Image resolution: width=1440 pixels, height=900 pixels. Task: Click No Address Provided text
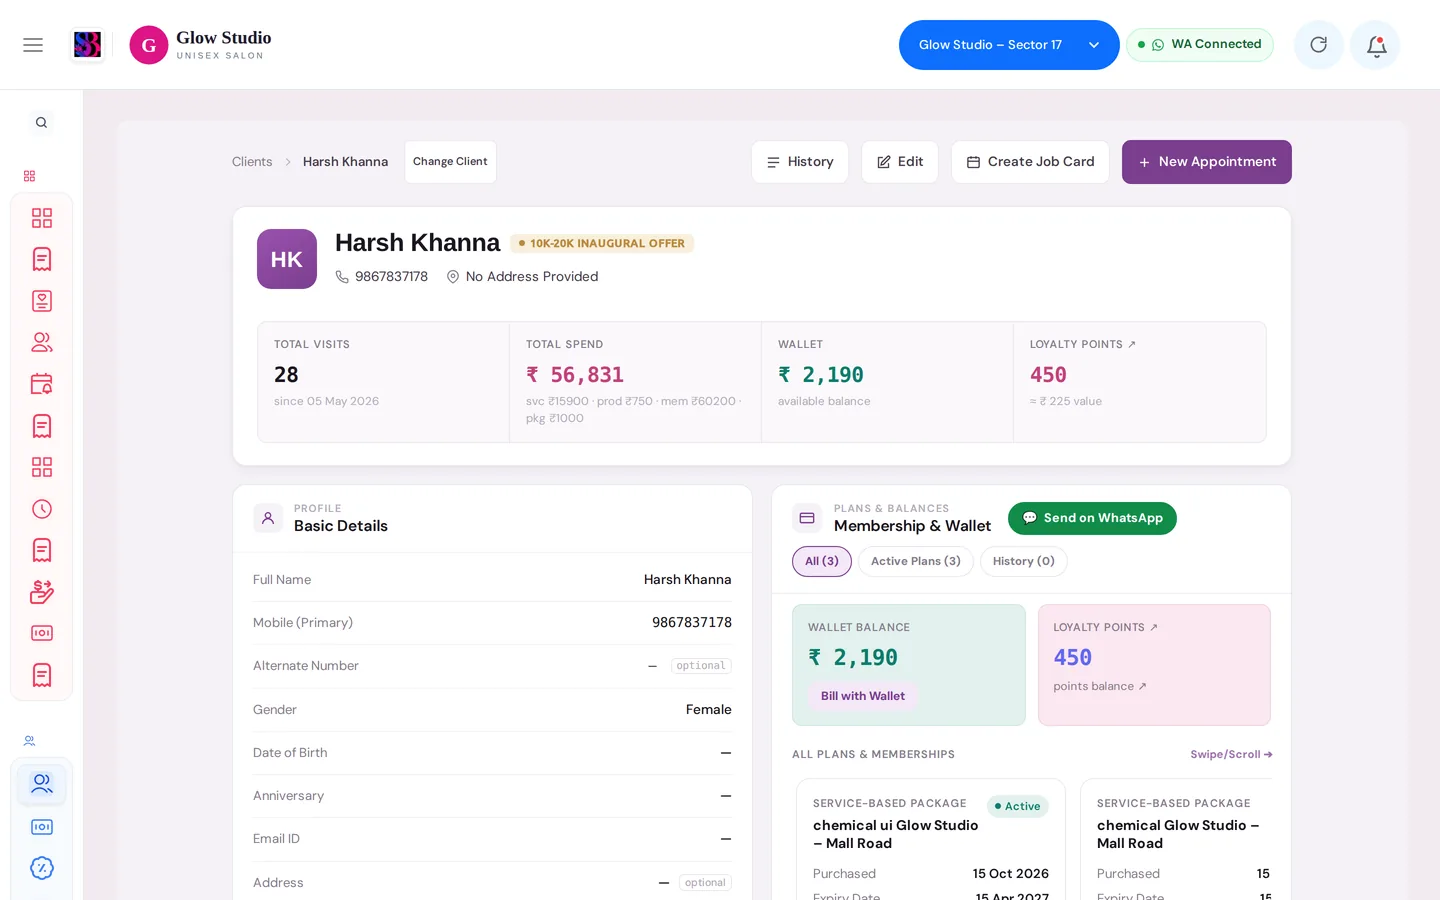[532, 277]
